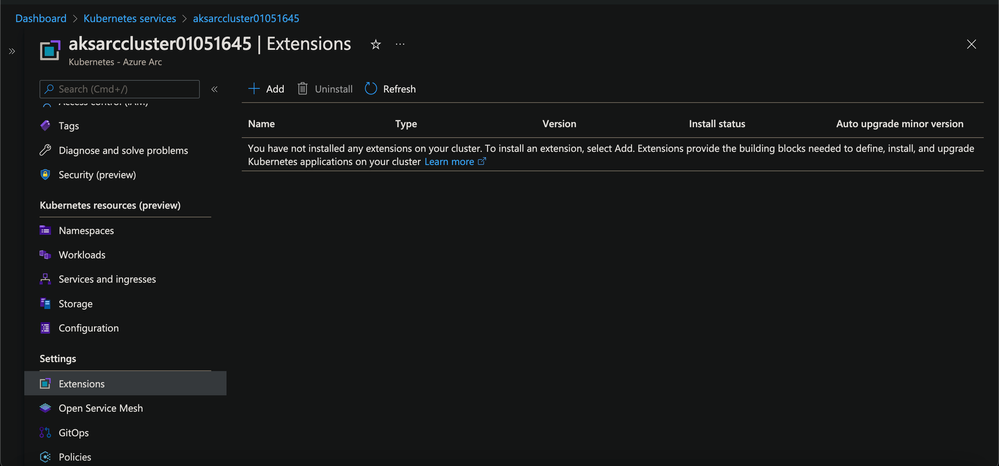Click the Policies icon in sidebar
The height and width of the screenshot is (466, 999).
point(45,457)
